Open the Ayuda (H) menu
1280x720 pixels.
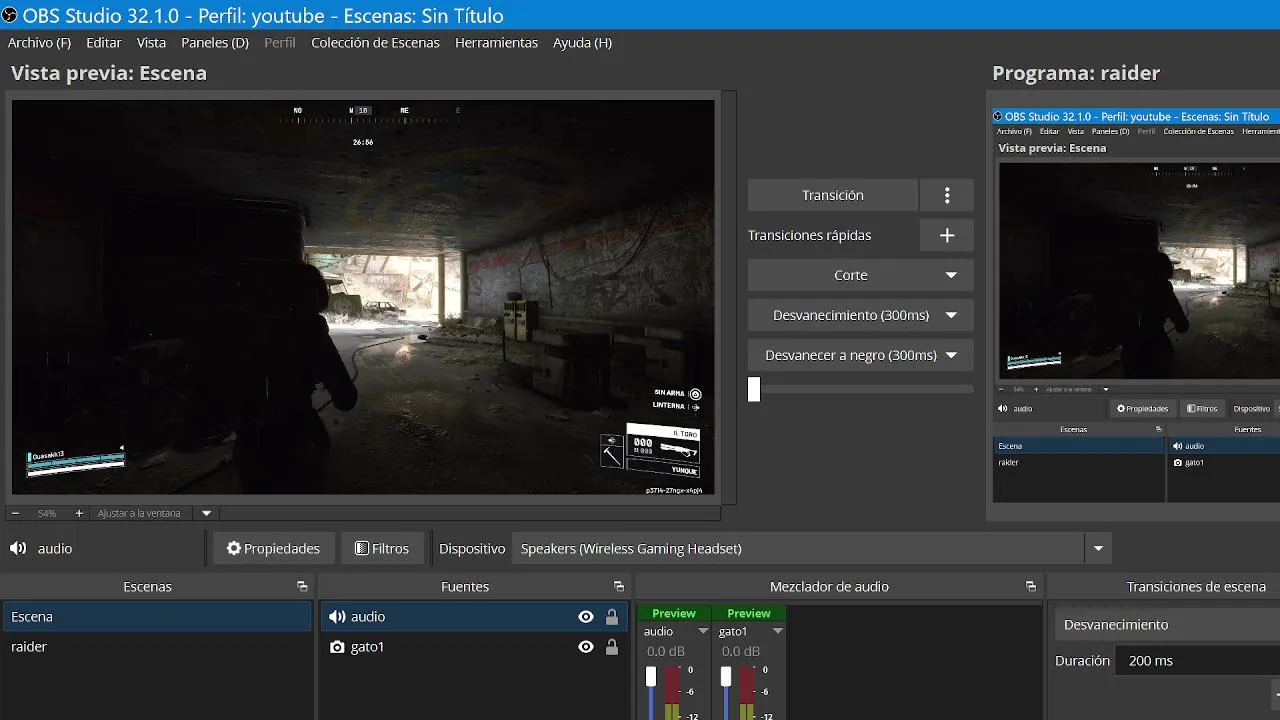pos(582,43)
